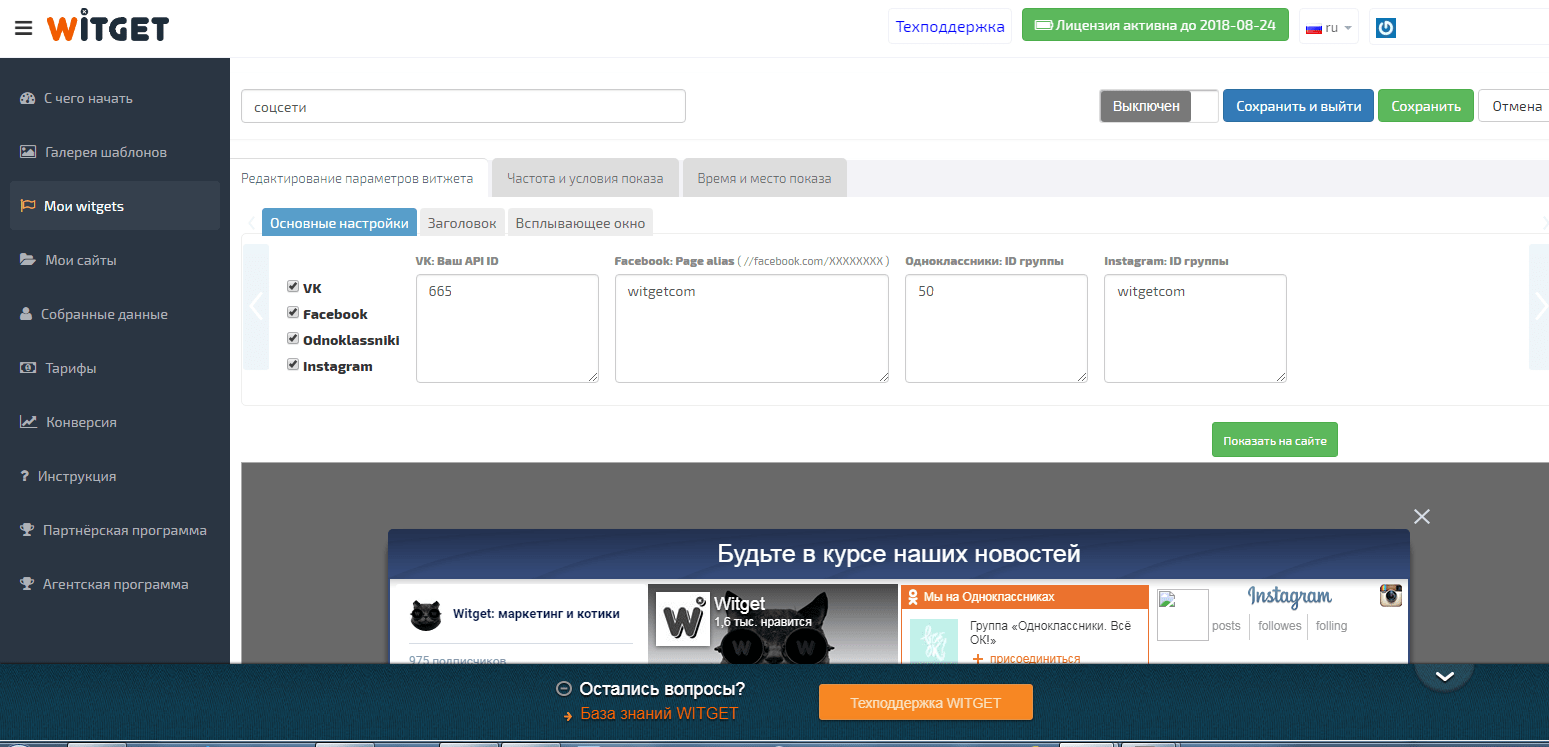The image size is (1549, 747).
Task: Open the База знаний WITGET link
Action: pos(659,714)
